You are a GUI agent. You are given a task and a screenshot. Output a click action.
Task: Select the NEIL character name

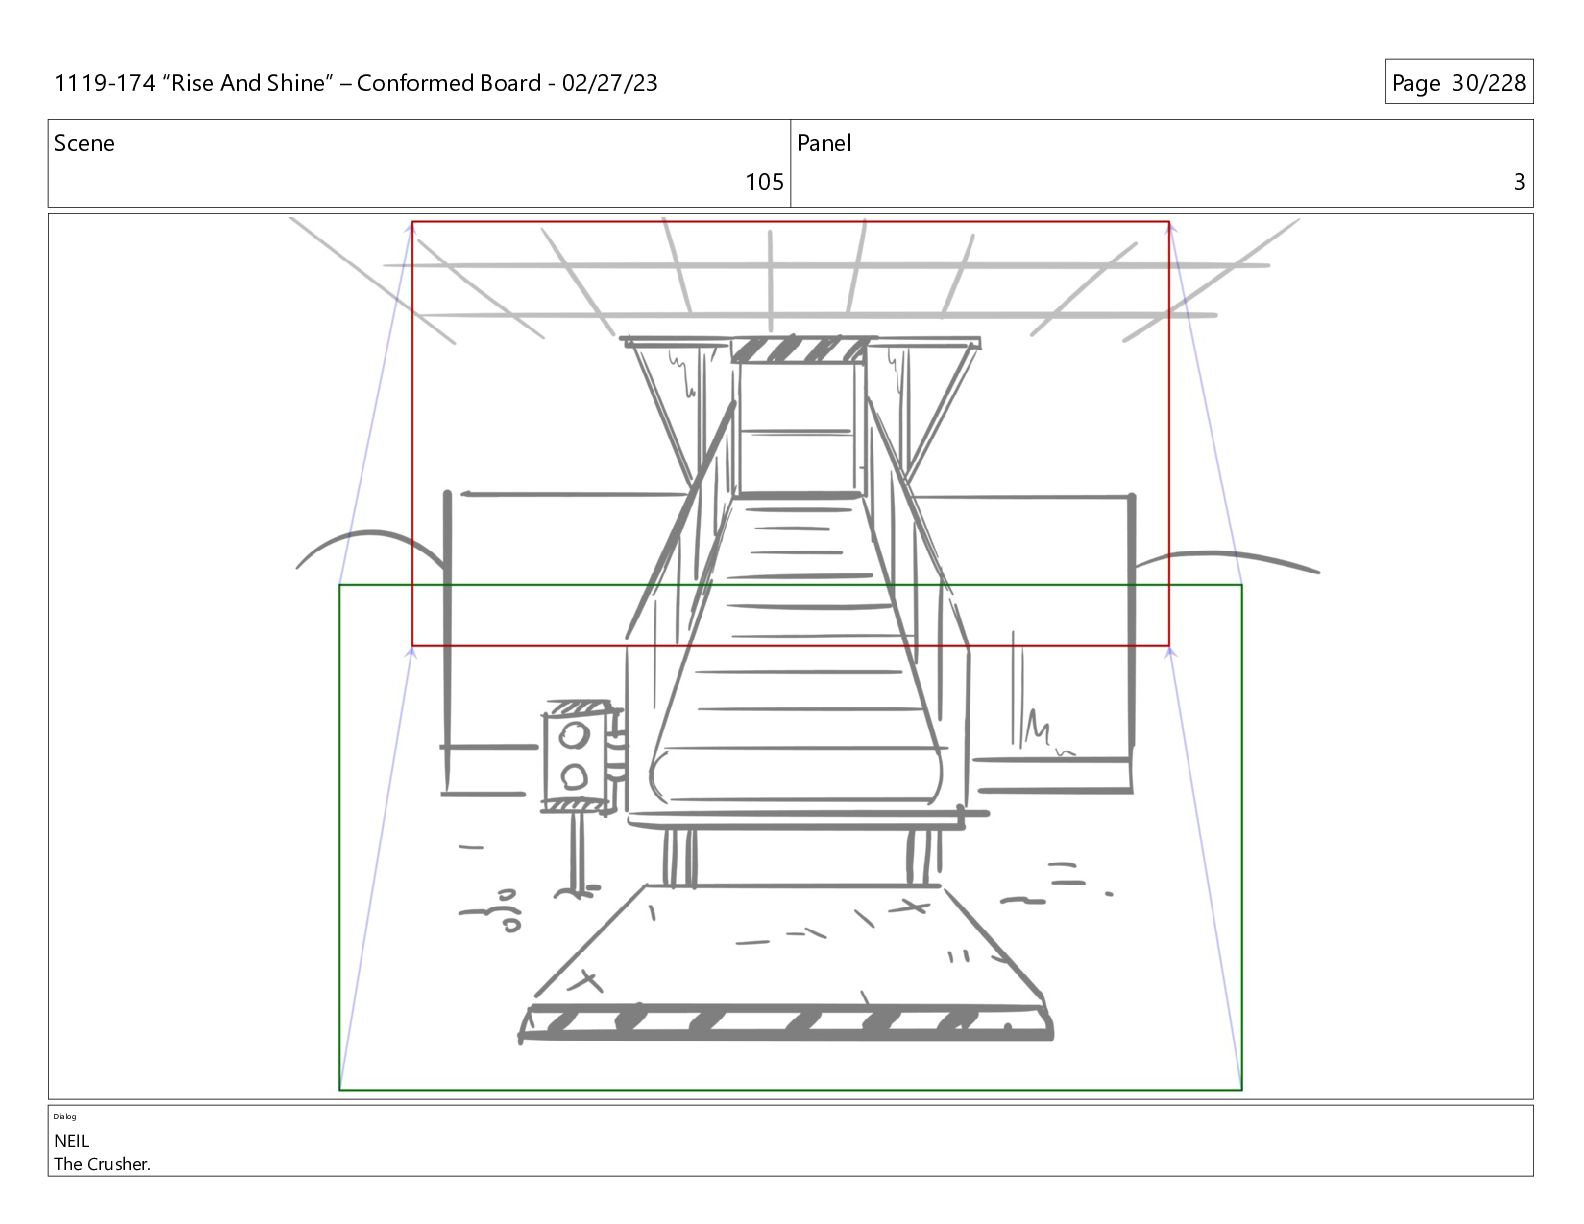(x=71, y=1140)
